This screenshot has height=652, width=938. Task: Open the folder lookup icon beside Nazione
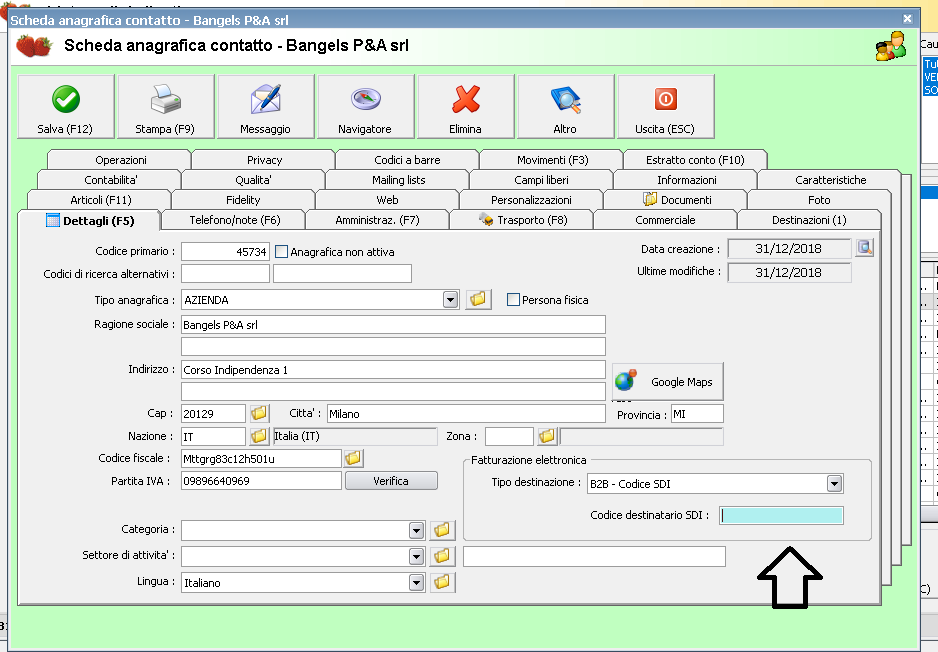[x=258, y=436]
